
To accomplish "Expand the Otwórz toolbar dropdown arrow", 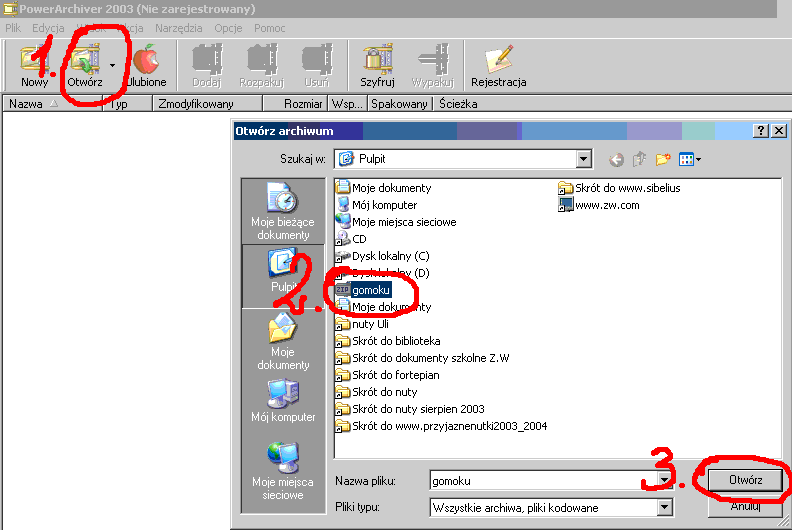I will pyautogui.click(x=112, y=66).
